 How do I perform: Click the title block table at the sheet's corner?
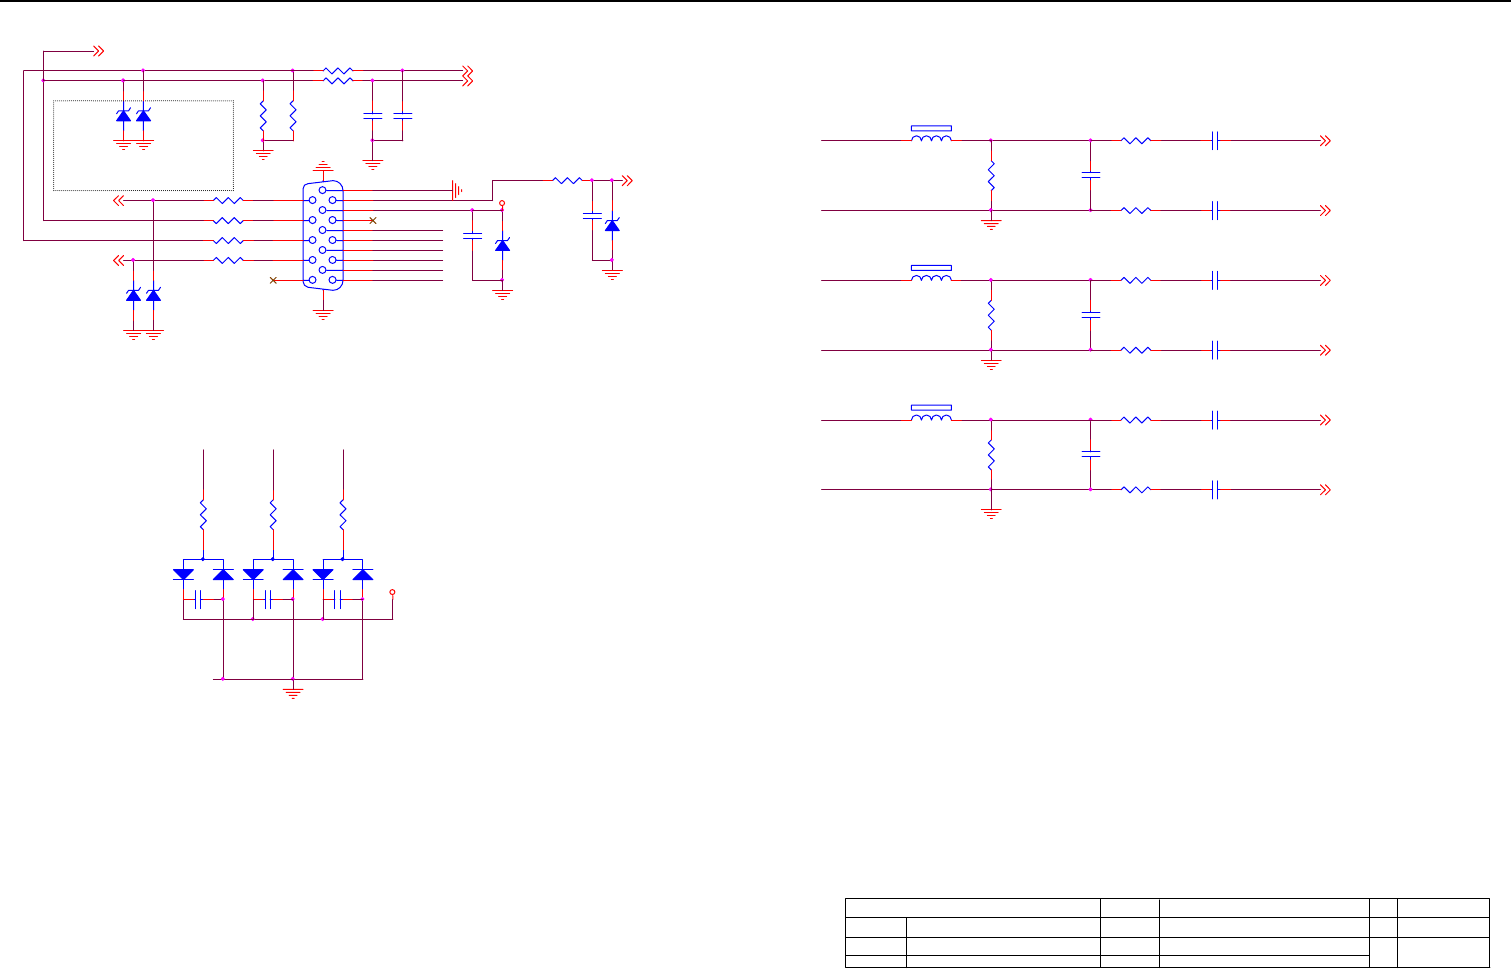pos(1167,933)
